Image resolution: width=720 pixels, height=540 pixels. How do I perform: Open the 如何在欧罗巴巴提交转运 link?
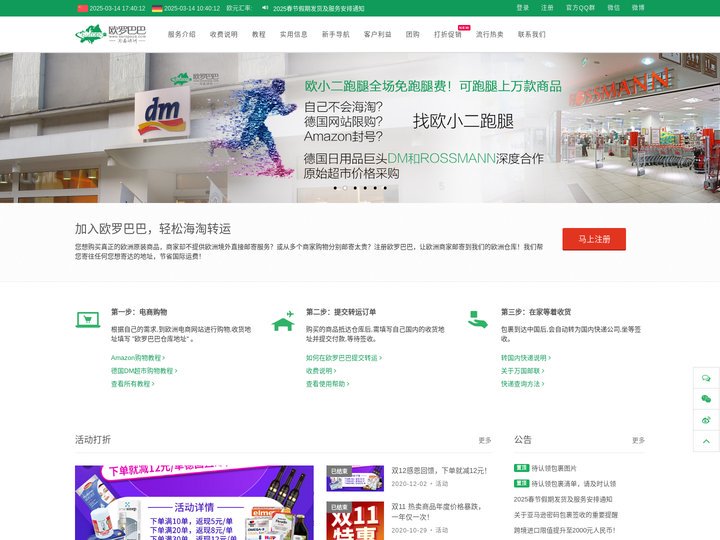click(344, 358)
